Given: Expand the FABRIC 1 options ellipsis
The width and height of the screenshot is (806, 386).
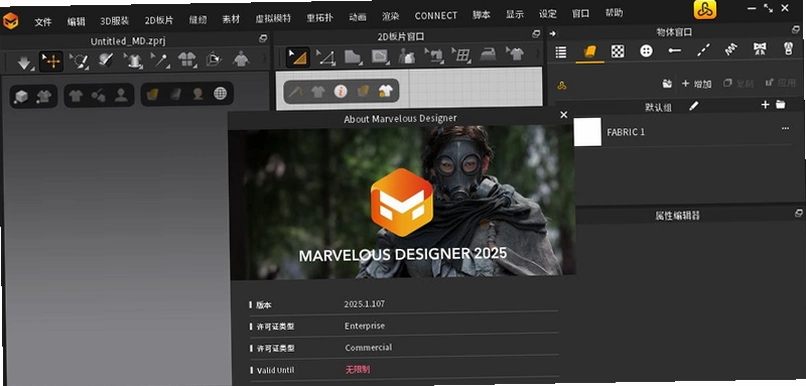Looking at the screenshot, I should click(785, 128).
